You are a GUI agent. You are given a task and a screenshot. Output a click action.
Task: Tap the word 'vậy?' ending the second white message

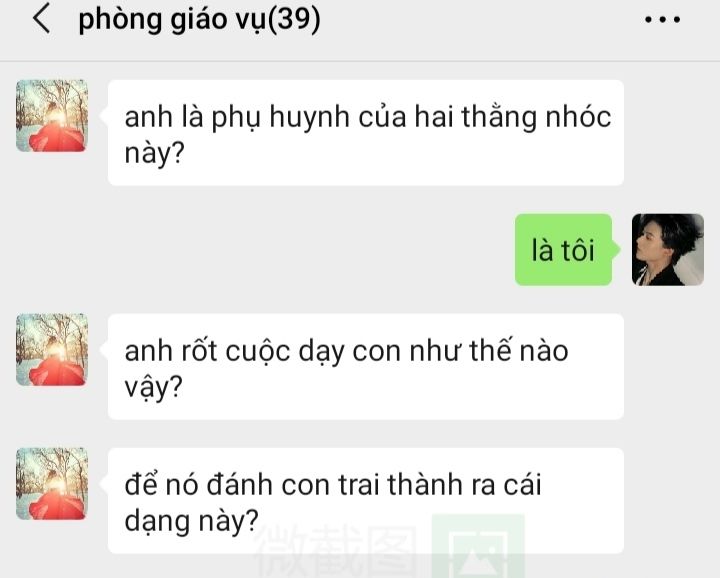[153, 387]
